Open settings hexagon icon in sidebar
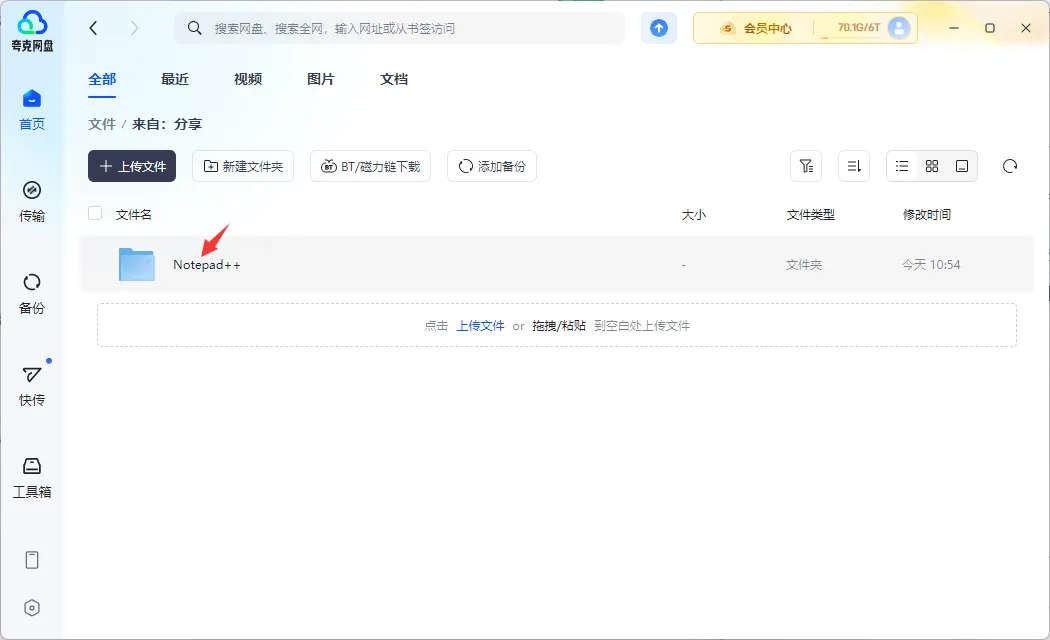 pos(31,608)
